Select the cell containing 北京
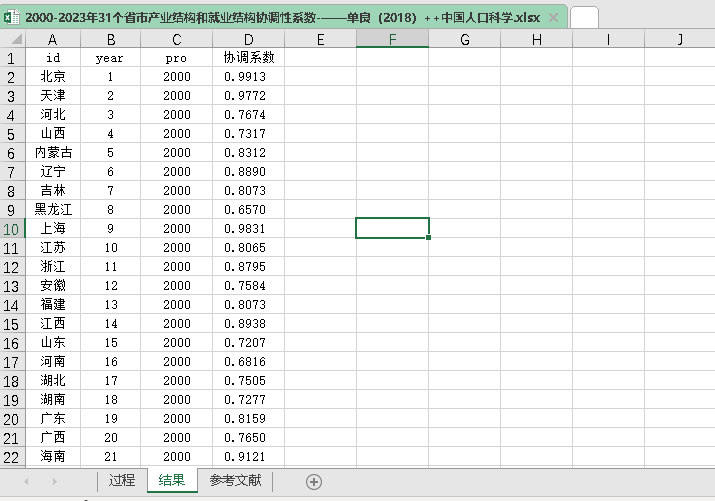This screenshot has height=501, width=715. 53,77
